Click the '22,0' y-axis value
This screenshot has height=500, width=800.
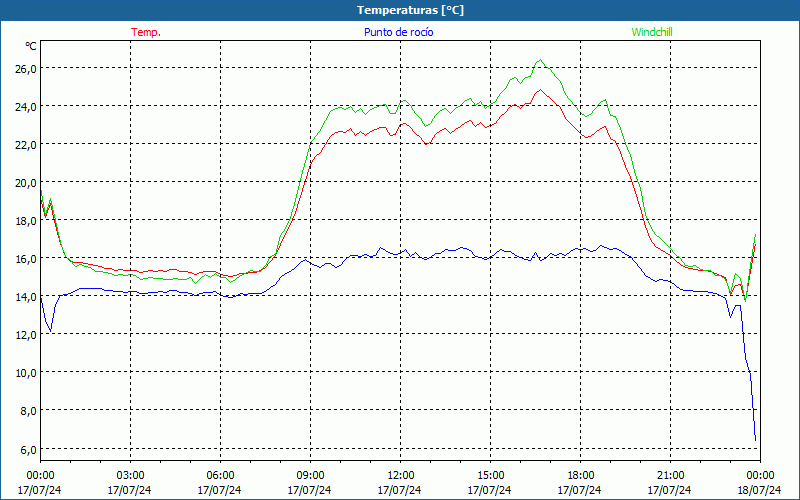[26, 144]
